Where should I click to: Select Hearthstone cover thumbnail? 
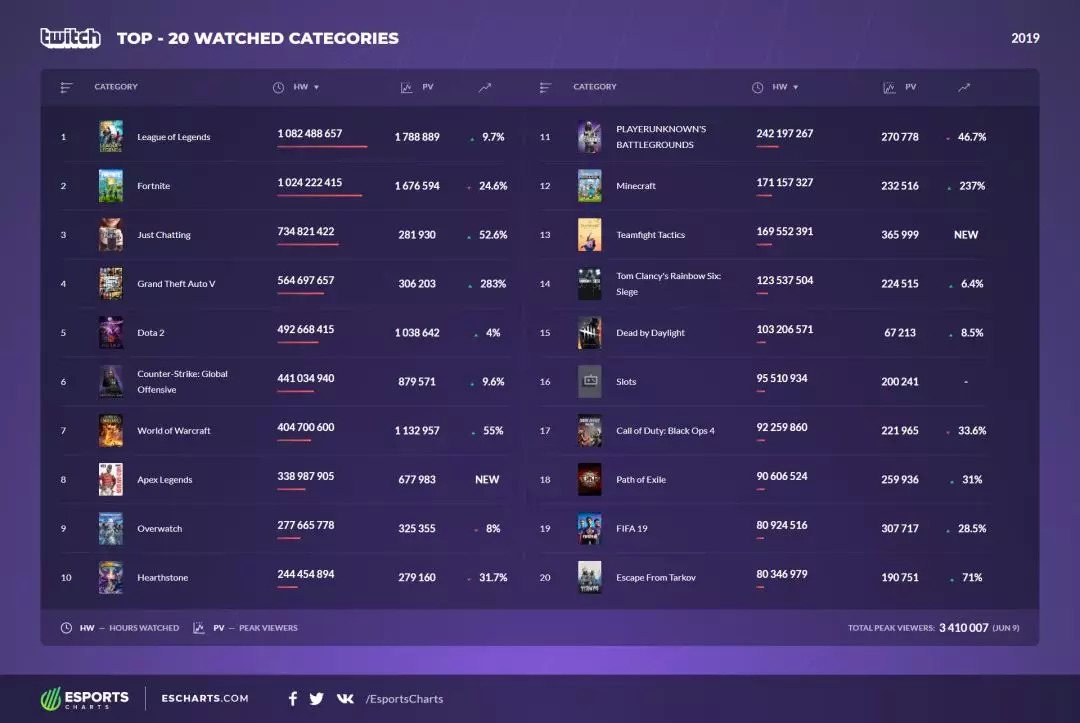click(x=111, y=577)
